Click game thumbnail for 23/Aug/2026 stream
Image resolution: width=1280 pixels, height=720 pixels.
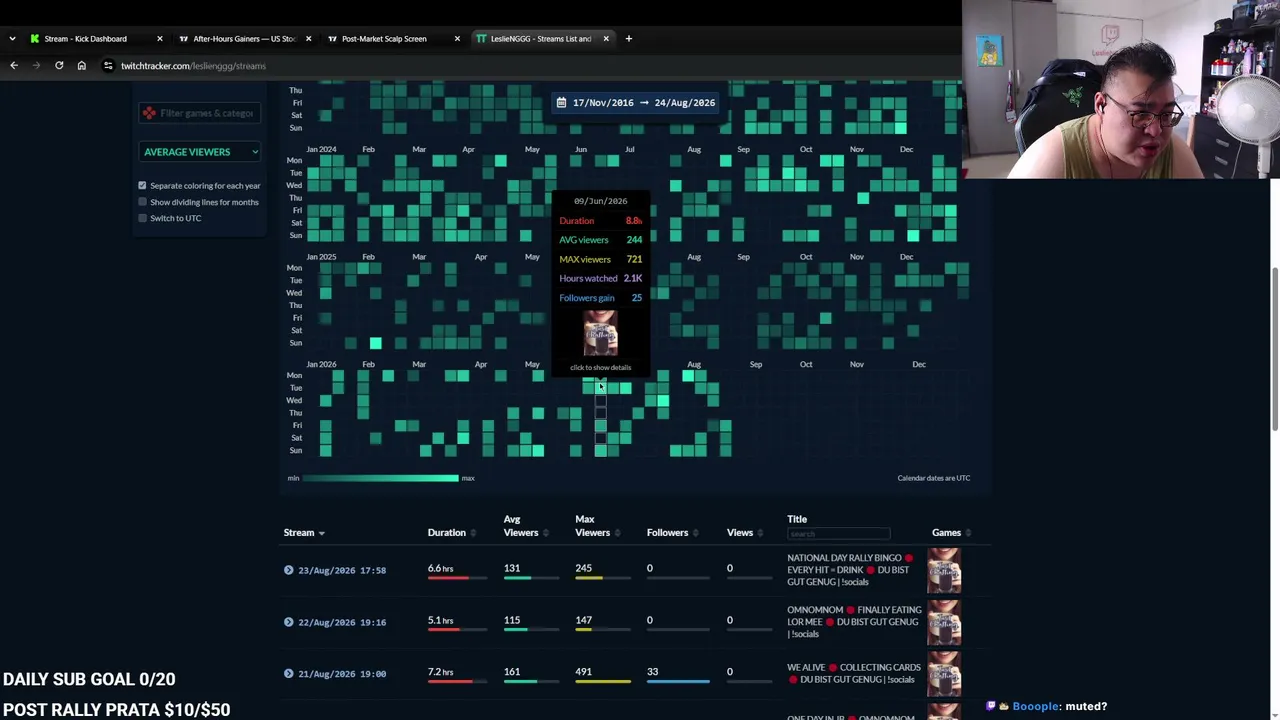(x=944, y=570)
